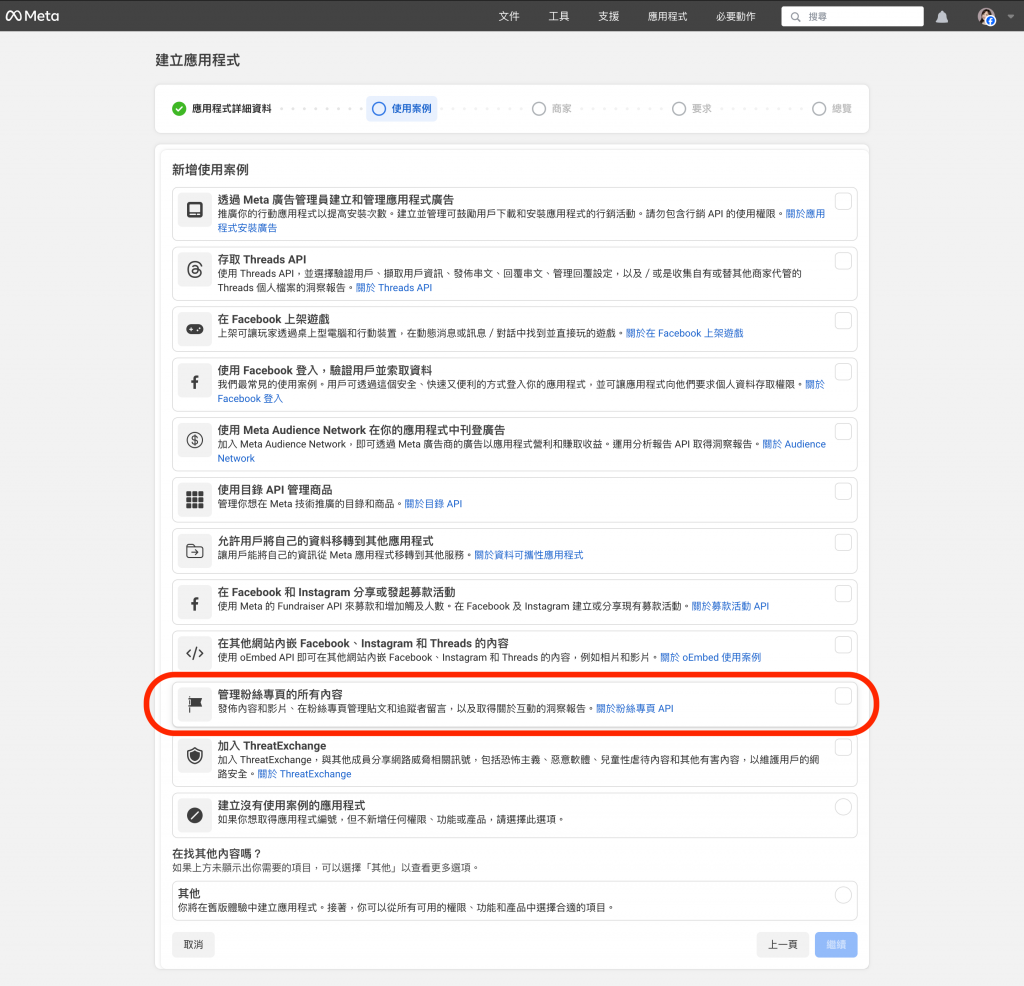1024x986 pixels.
Task: Select the Meta 廣告管理員 app ads use case
Action: pos(843,201)
